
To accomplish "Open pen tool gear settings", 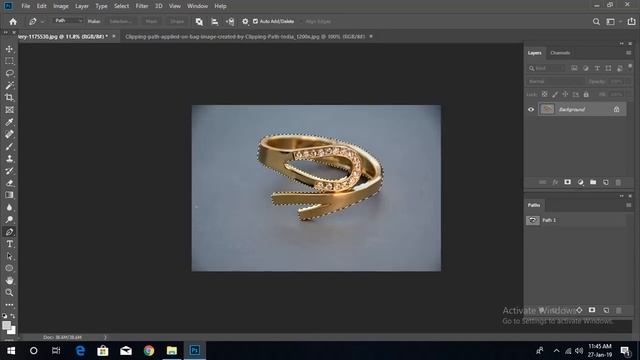I will [x=245, y=22].
